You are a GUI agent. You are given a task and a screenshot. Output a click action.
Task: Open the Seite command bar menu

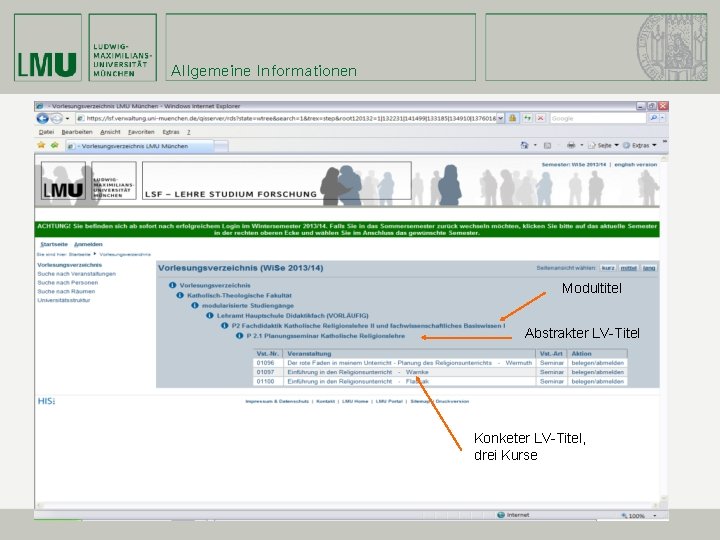tap(603, 145)
